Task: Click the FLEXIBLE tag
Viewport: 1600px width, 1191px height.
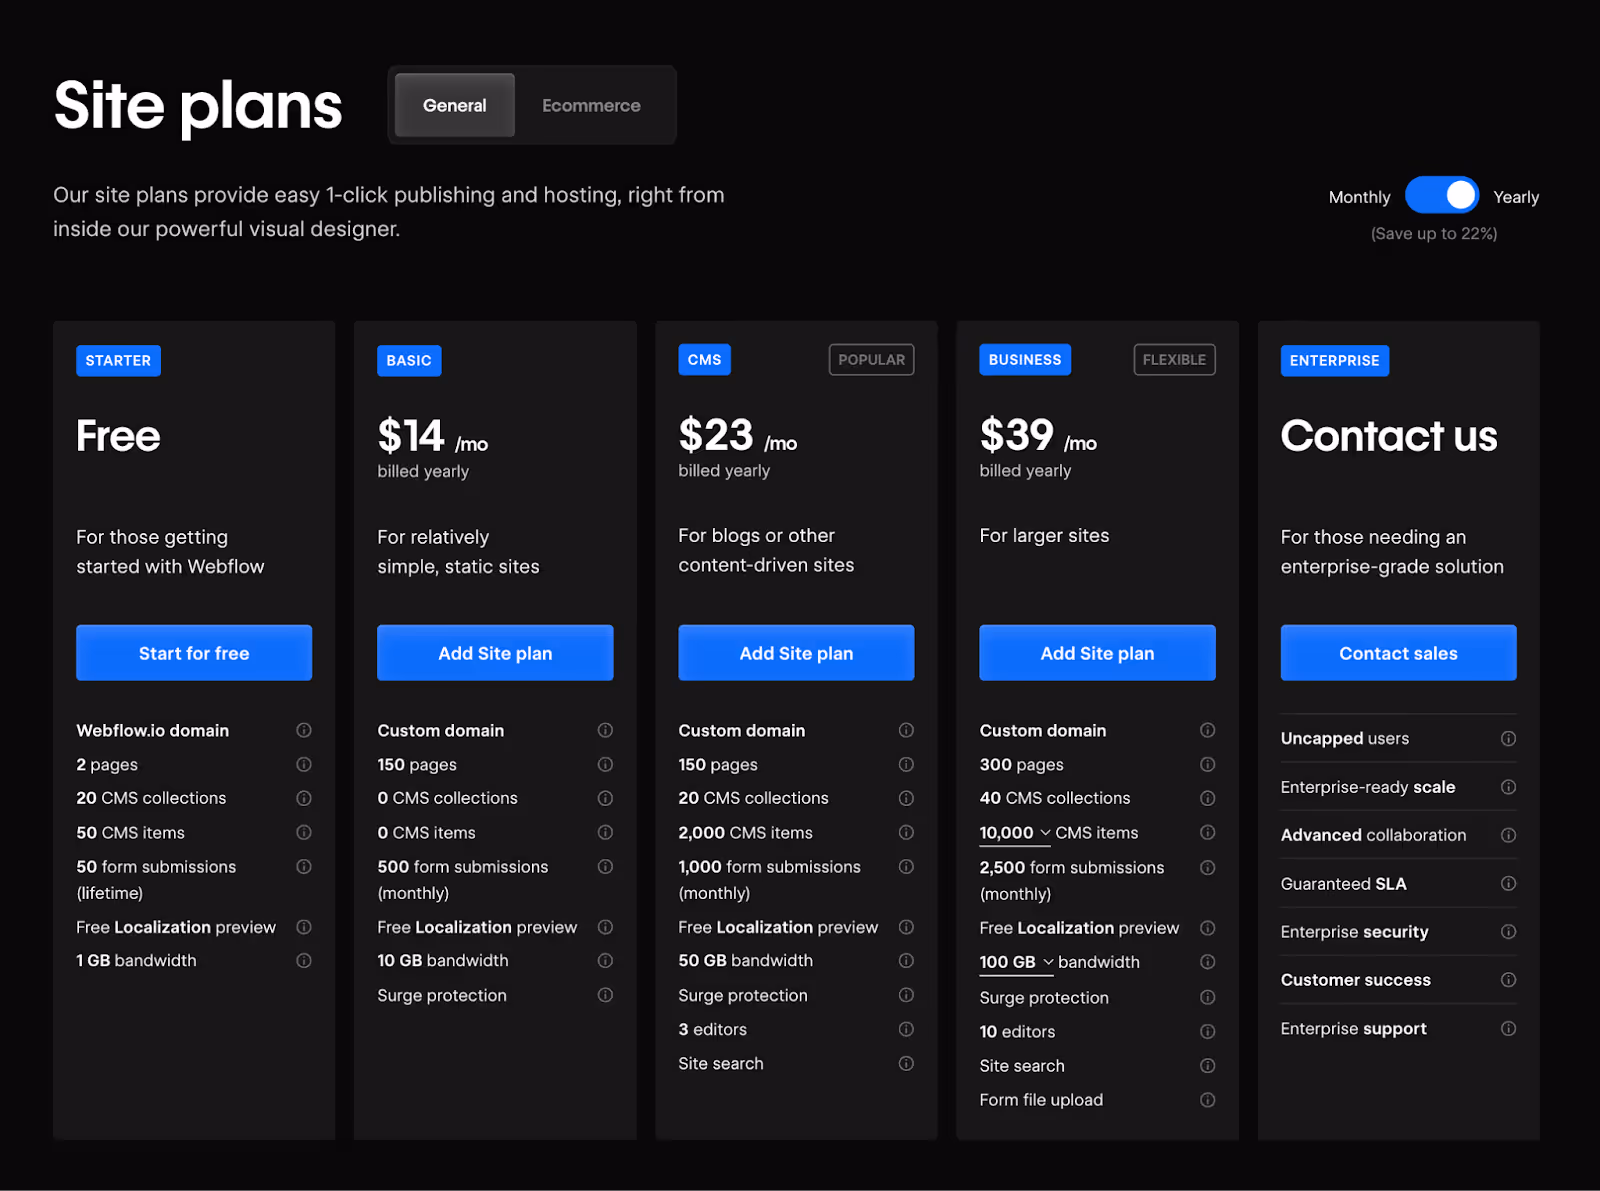Action: [x=1174, y=359]
